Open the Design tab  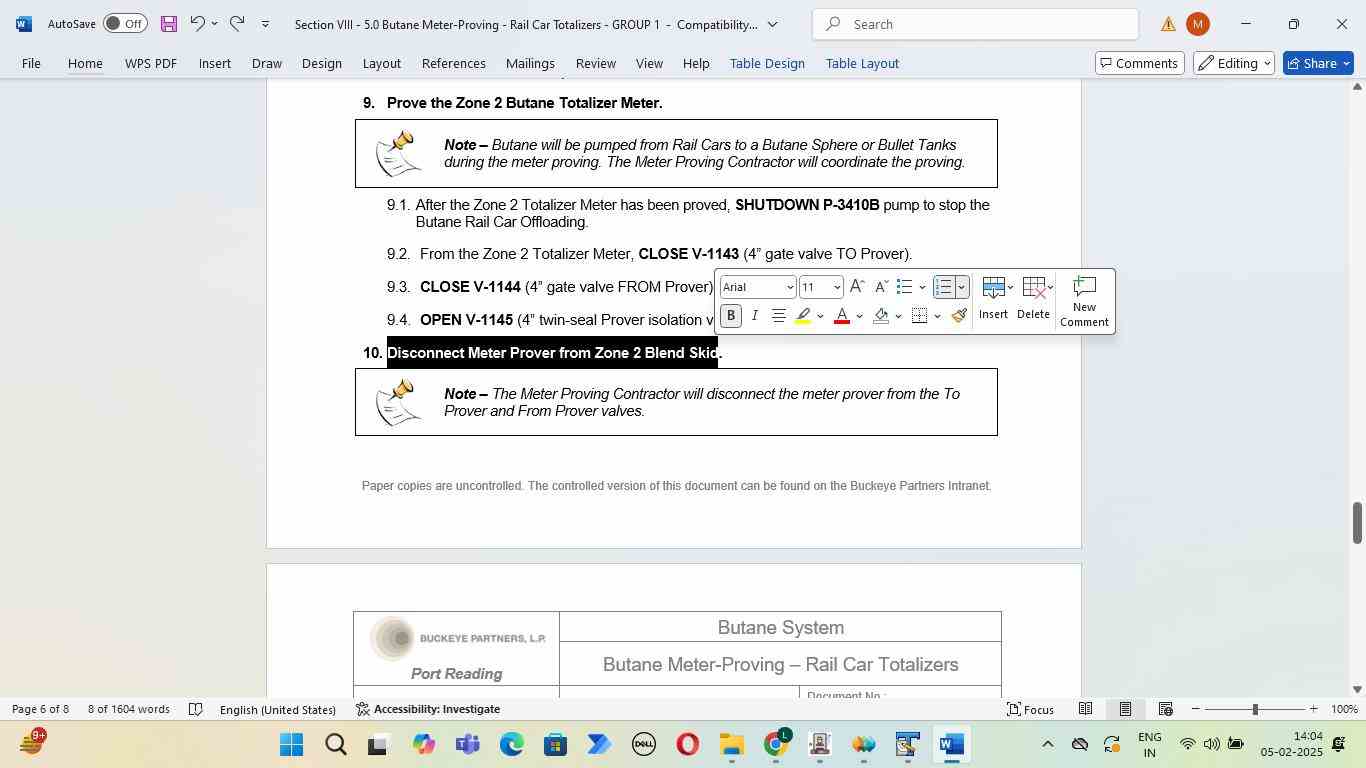click(322, 63)
